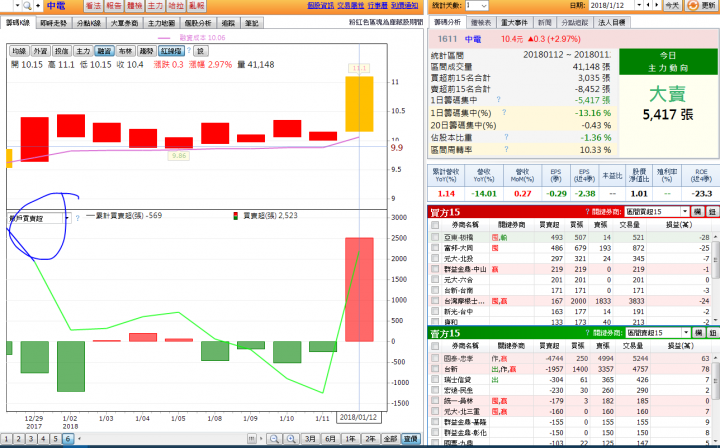Image resolution: width=720 pixels, height=448 pixels.
Task: Click help icon next to 佔股本比重
Action: pos(506,137)
